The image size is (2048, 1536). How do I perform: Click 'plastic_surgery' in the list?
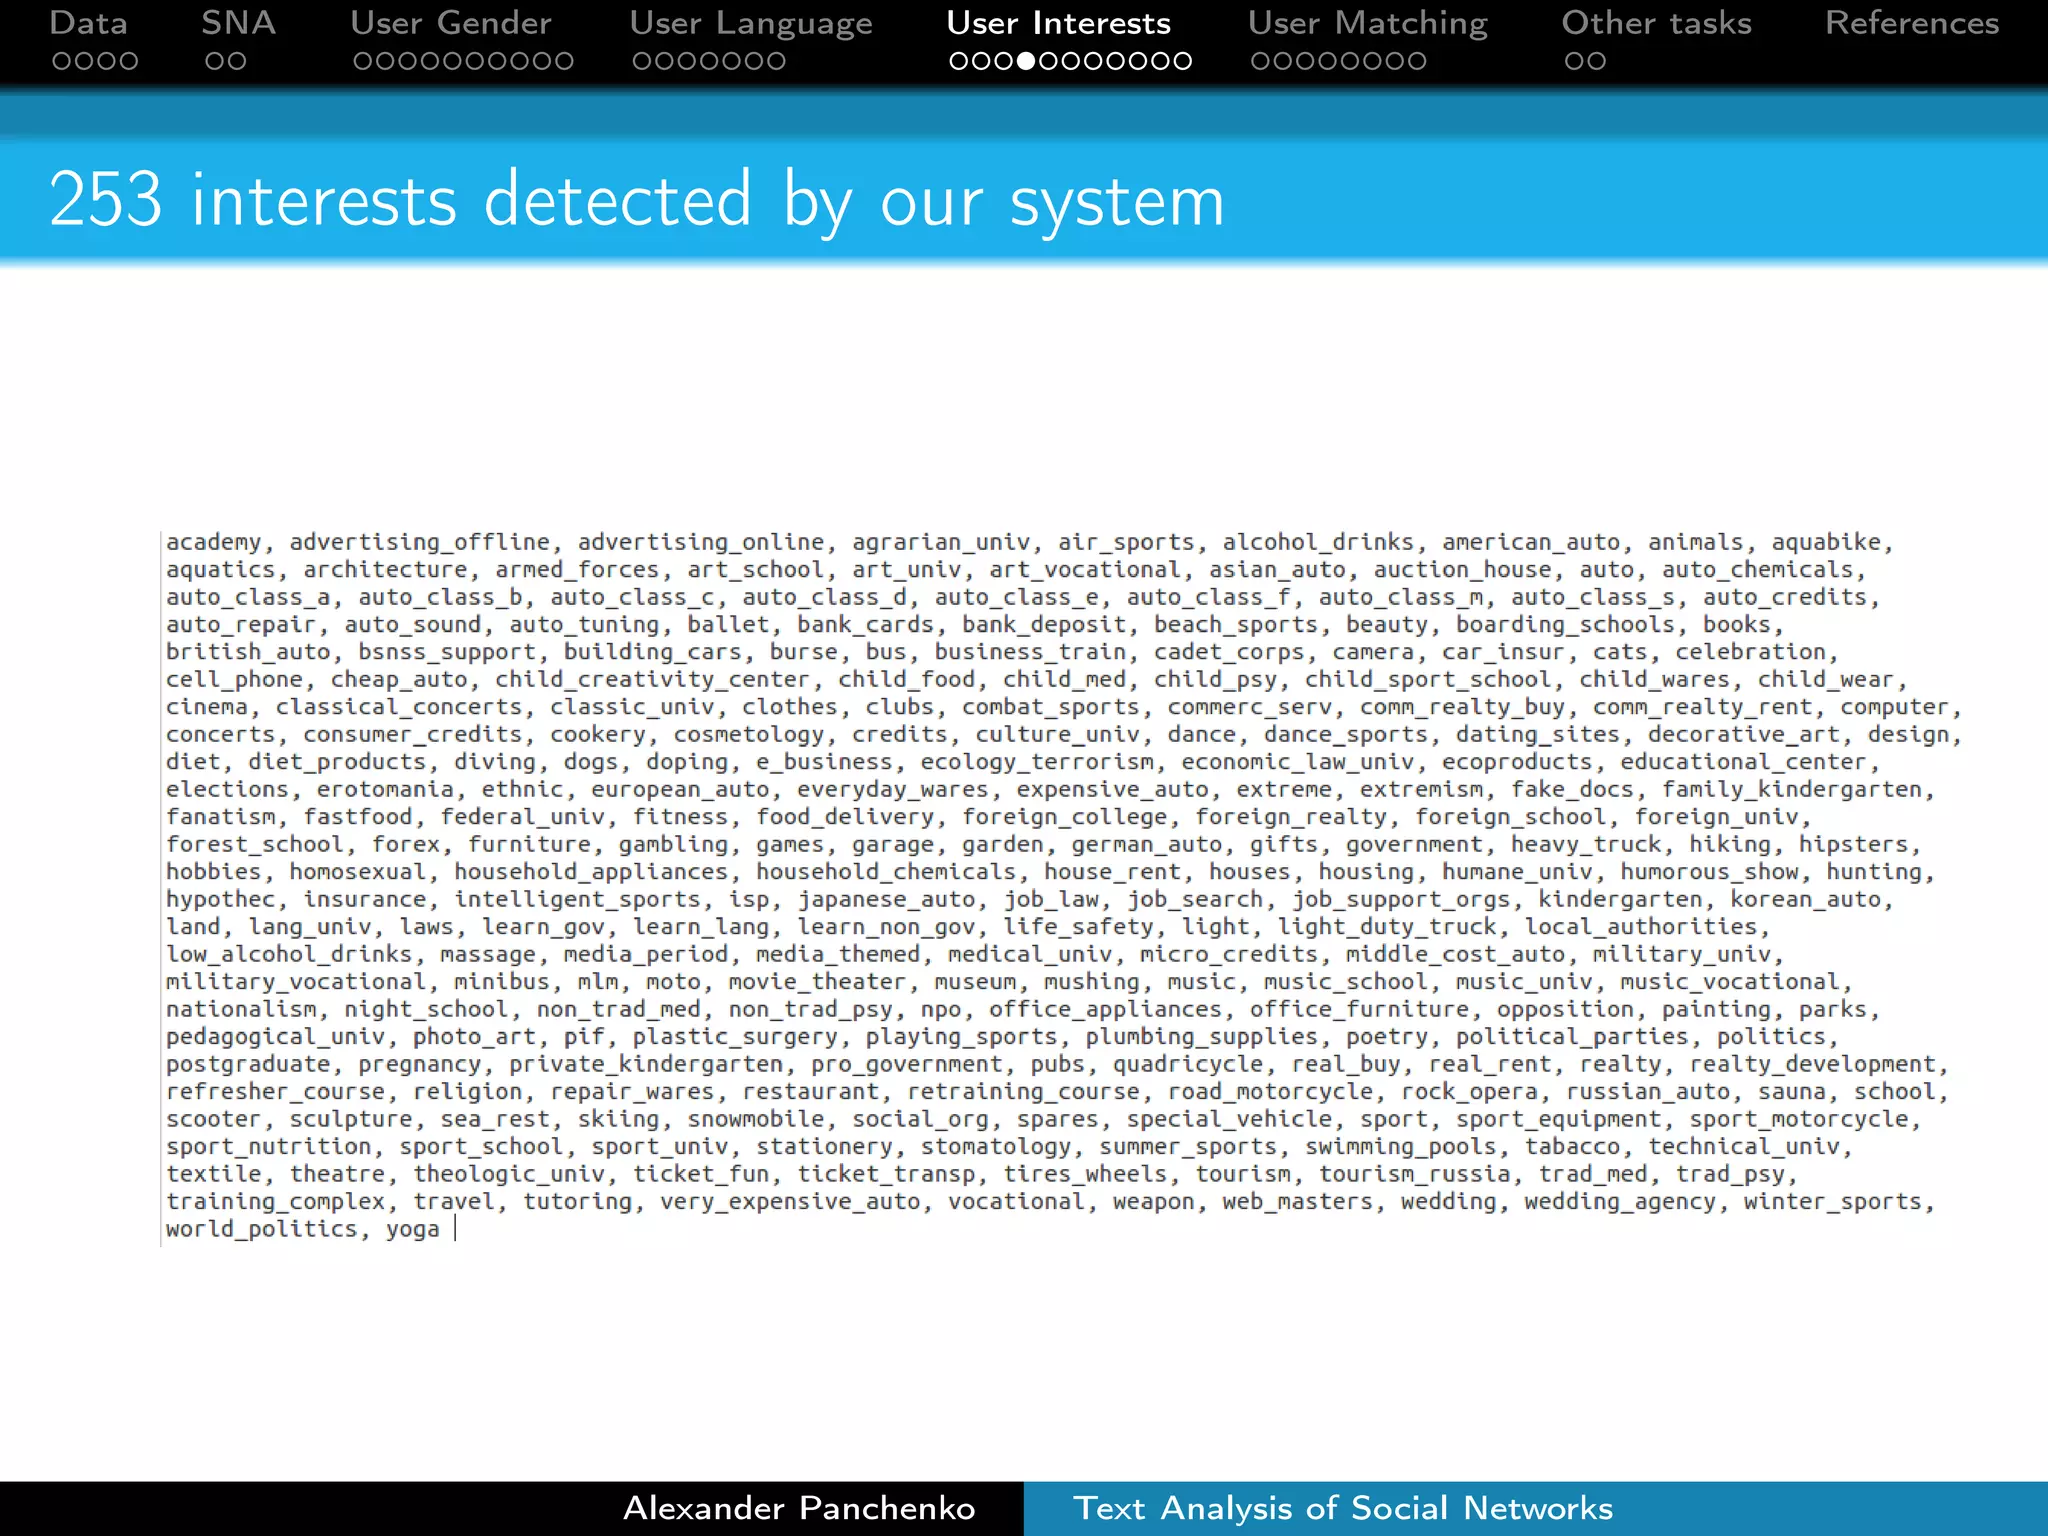point(735,1038)
